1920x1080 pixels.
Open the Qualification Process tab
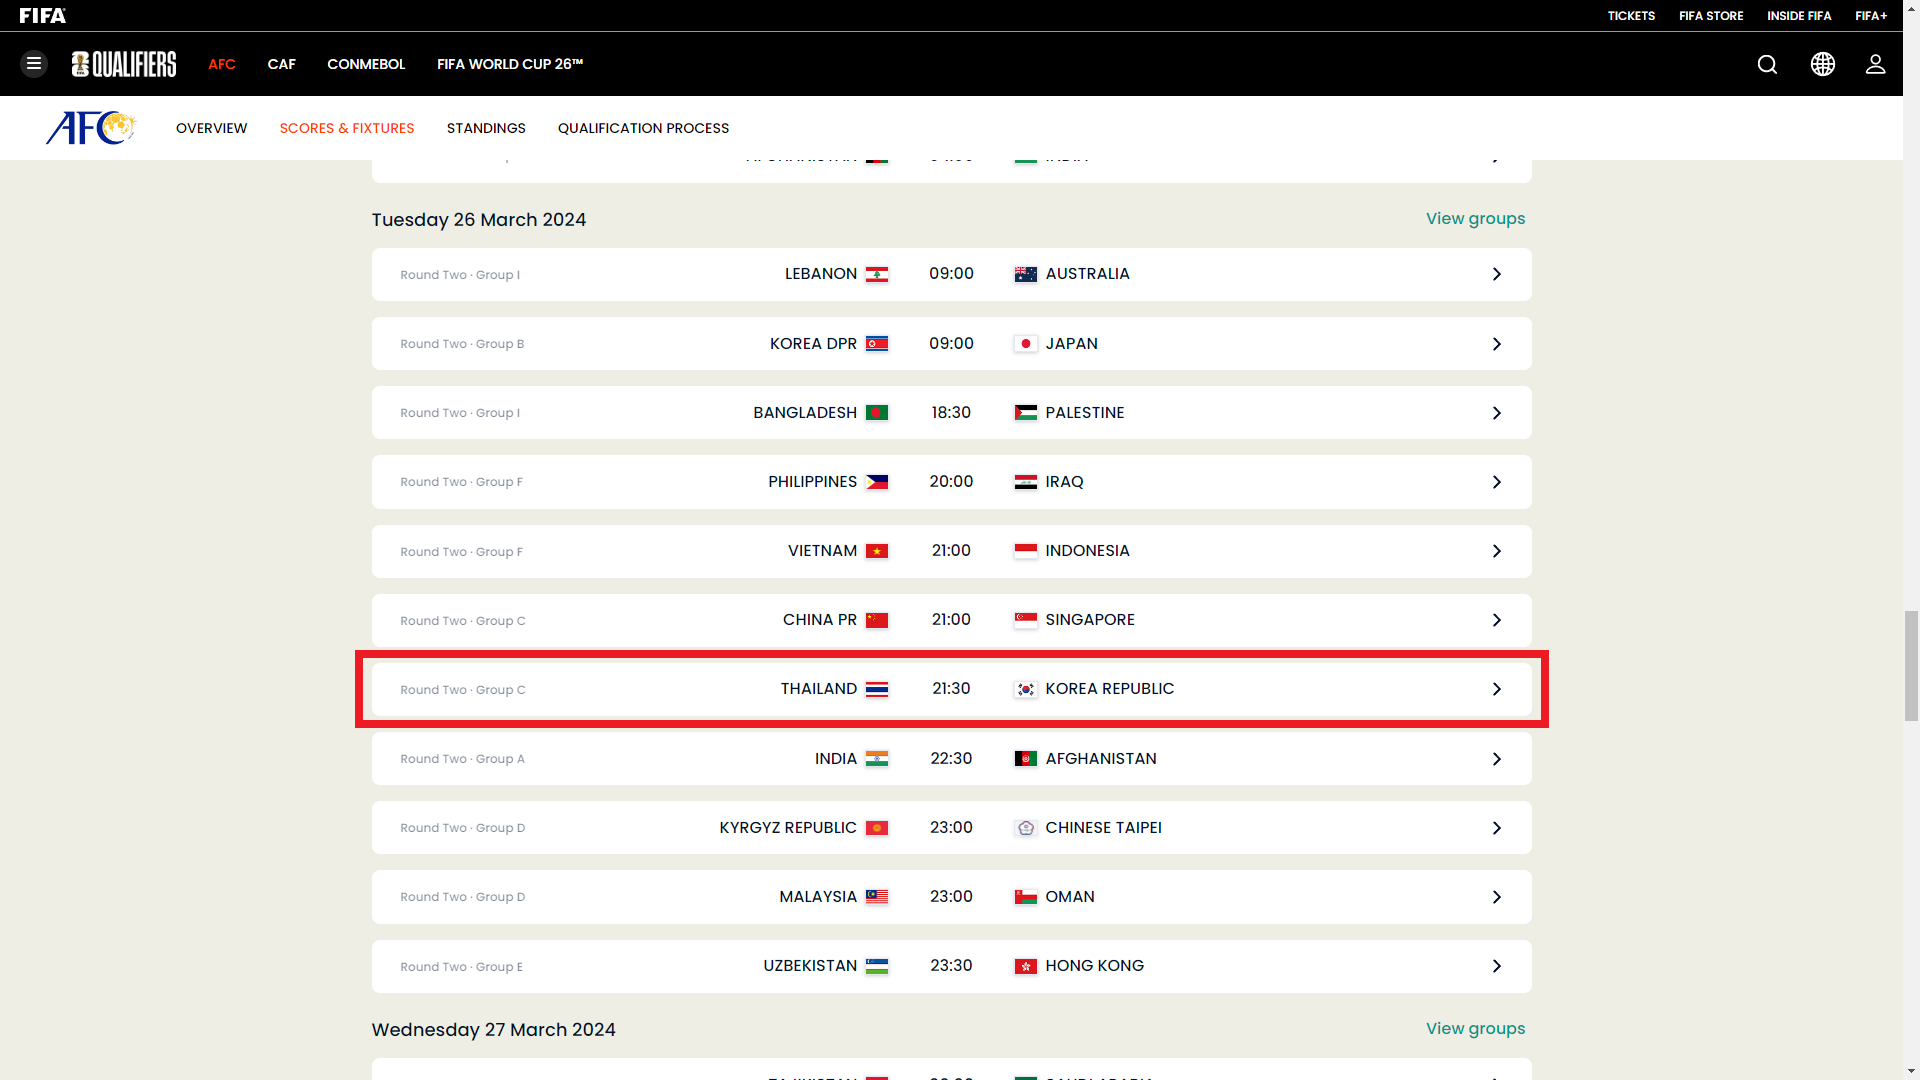pyautogui.click(x=643, y=128)
